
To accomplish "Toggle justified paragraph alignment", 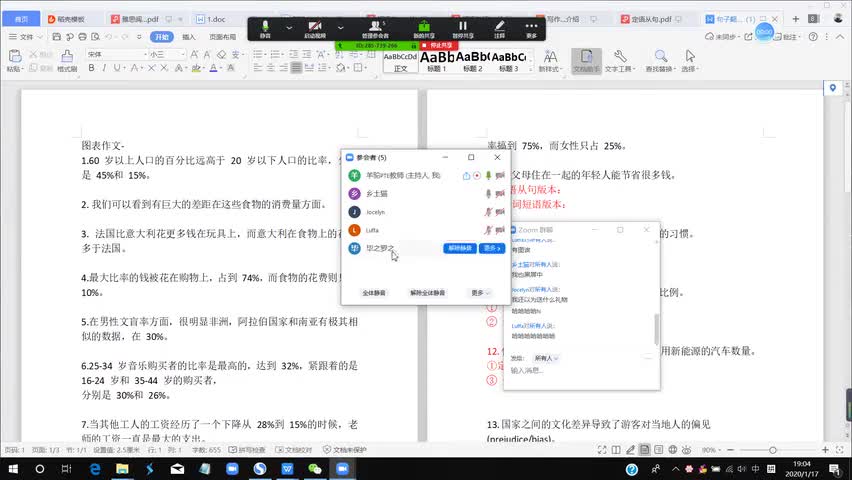I will [296, 68].
